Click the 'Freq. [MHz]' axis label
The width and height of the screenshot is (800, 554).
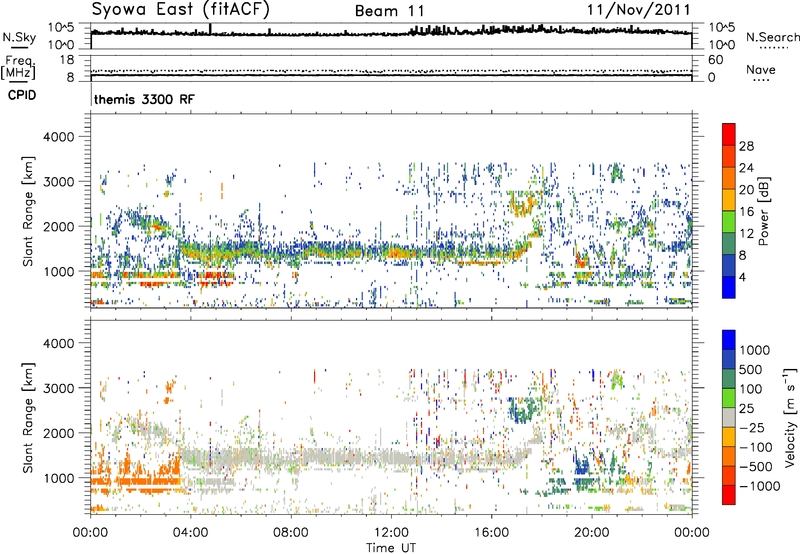click(18, 67)
